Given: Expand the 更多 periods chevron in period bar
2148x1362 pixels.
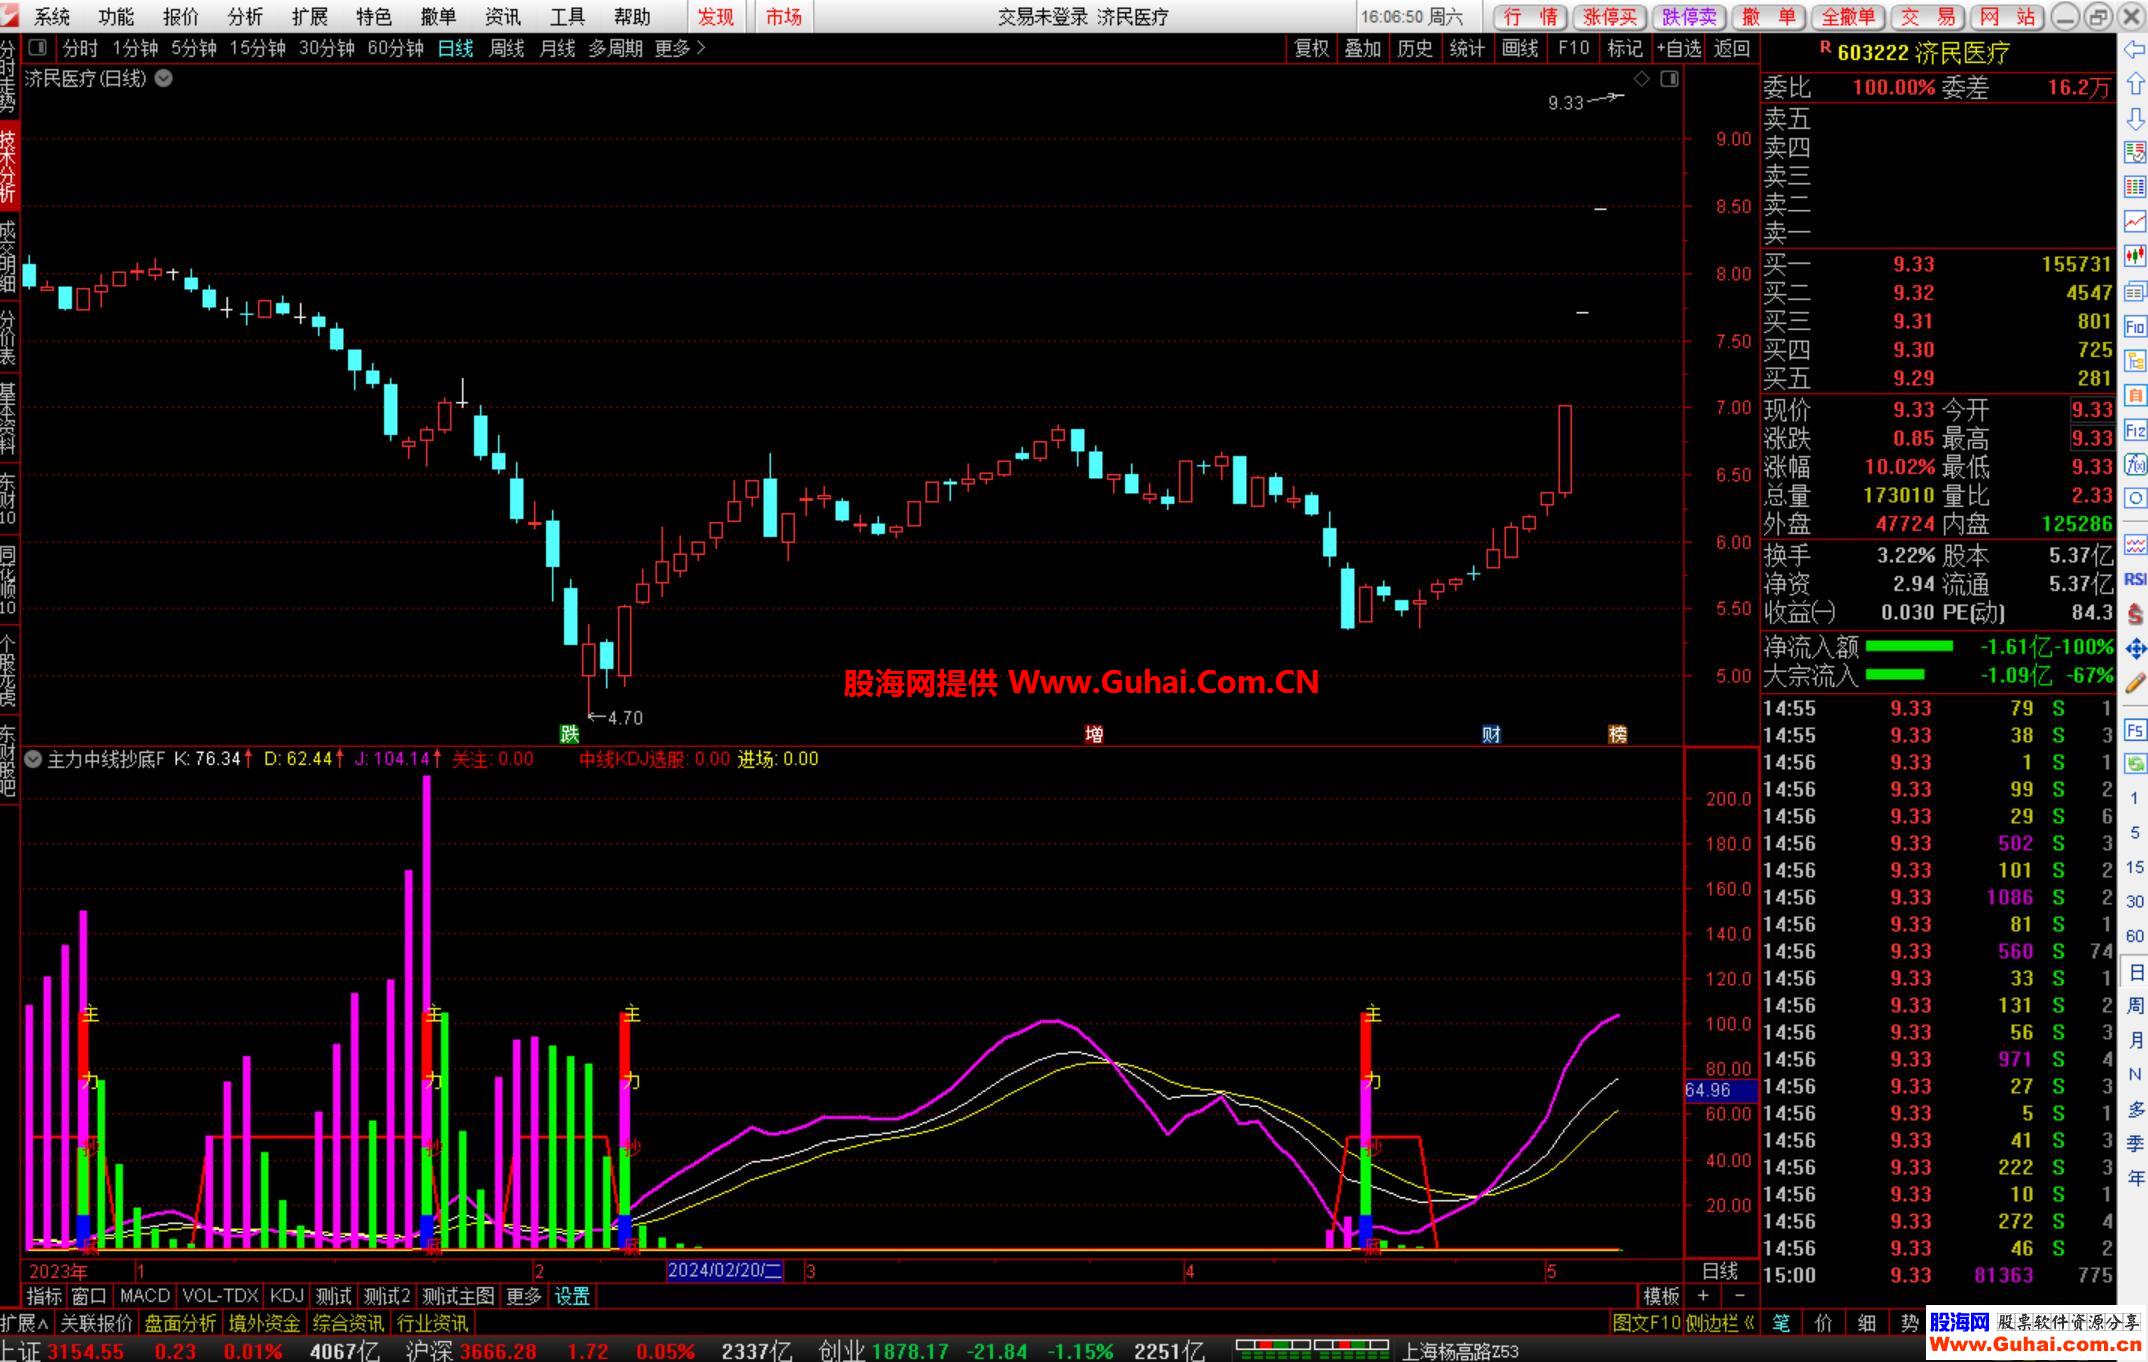Looking at the screenshot, I should tap(700, 47).
